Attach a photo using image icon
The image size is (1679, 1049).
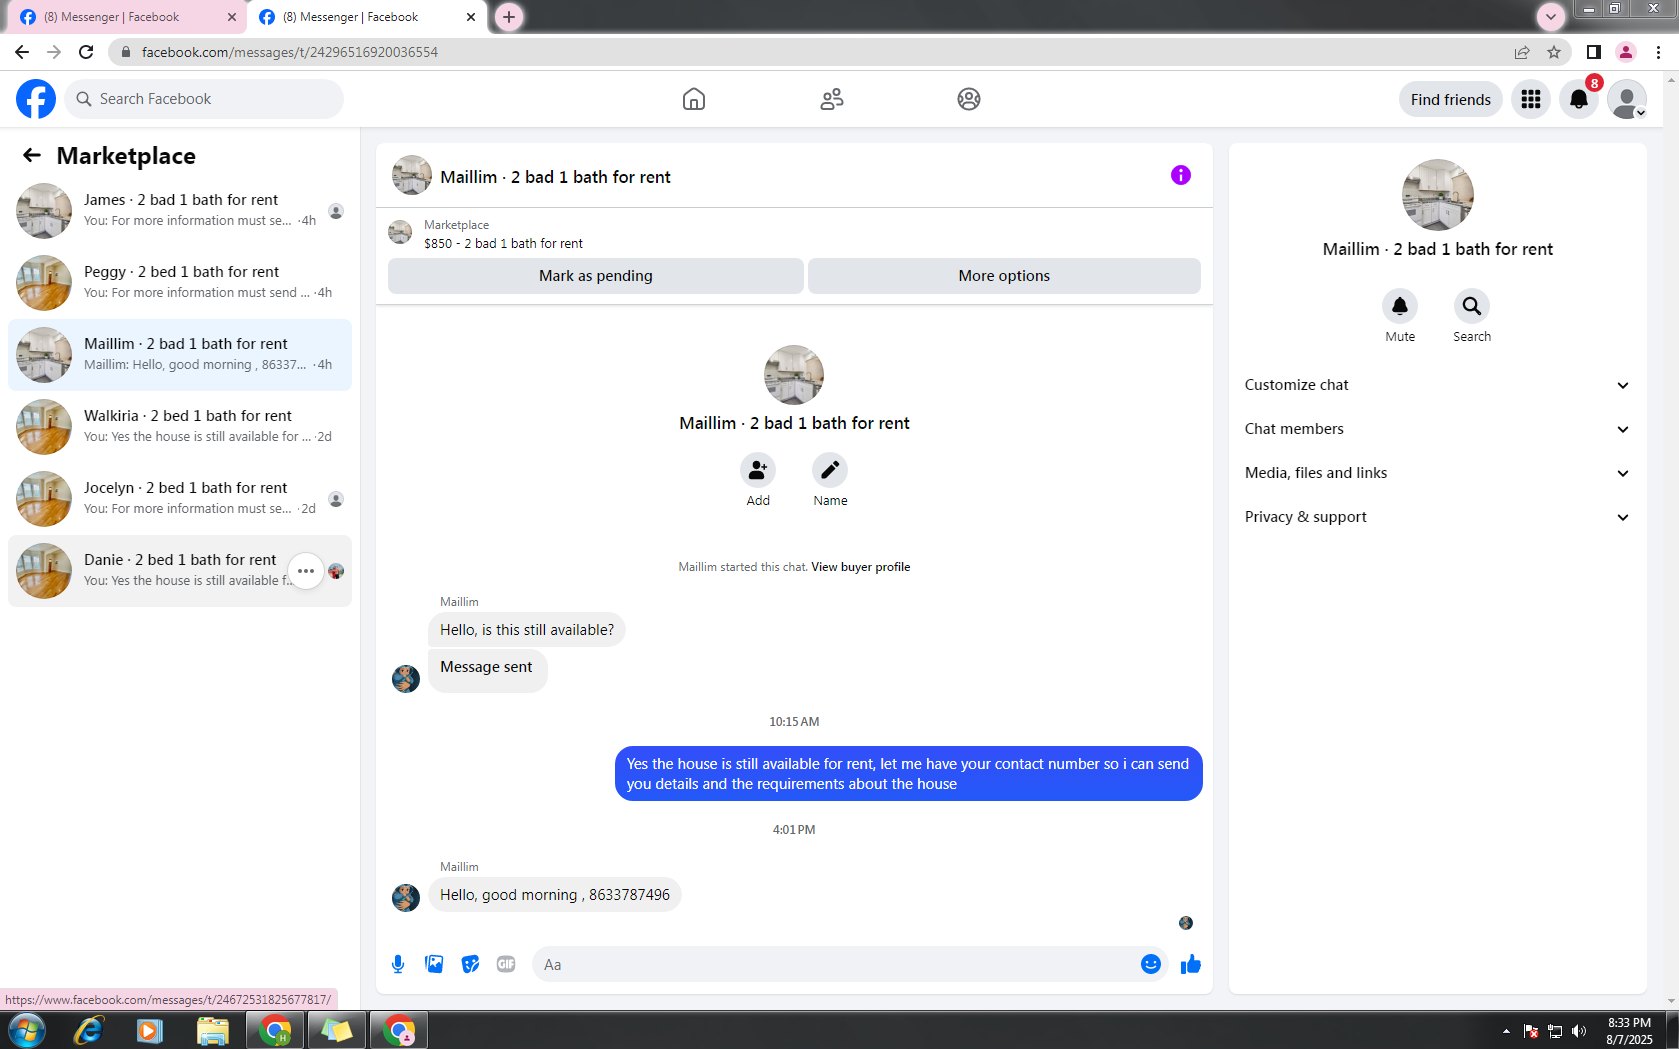[x=434, y=964]
